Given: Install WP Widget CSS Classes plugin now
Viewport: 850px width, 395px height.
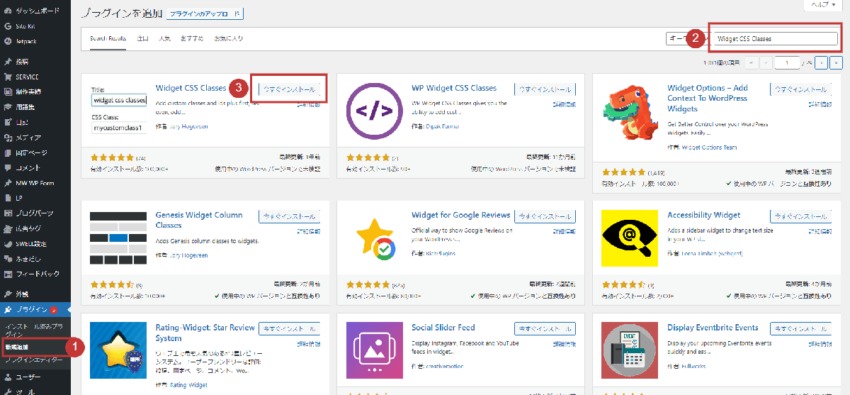Looking at the screenshot, I should point(545,89).
